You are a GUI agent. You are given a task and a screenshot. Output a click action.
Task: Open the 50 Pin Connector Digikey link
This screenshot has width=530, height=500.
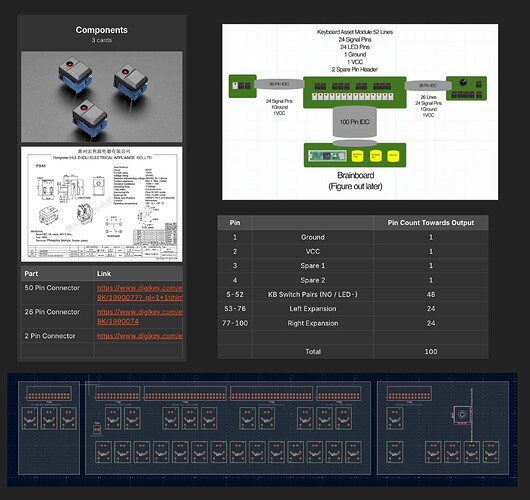click(140, 293)
